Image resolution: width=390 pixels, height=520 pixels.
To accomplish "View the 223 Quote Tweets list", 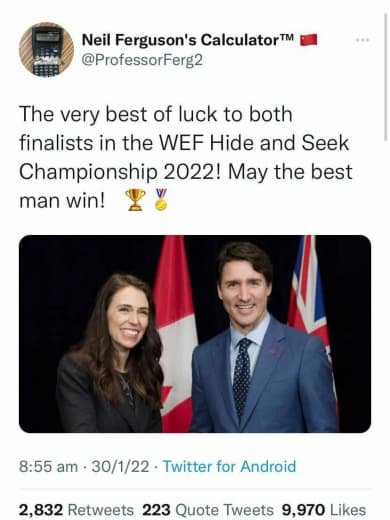I will point(208,510).
